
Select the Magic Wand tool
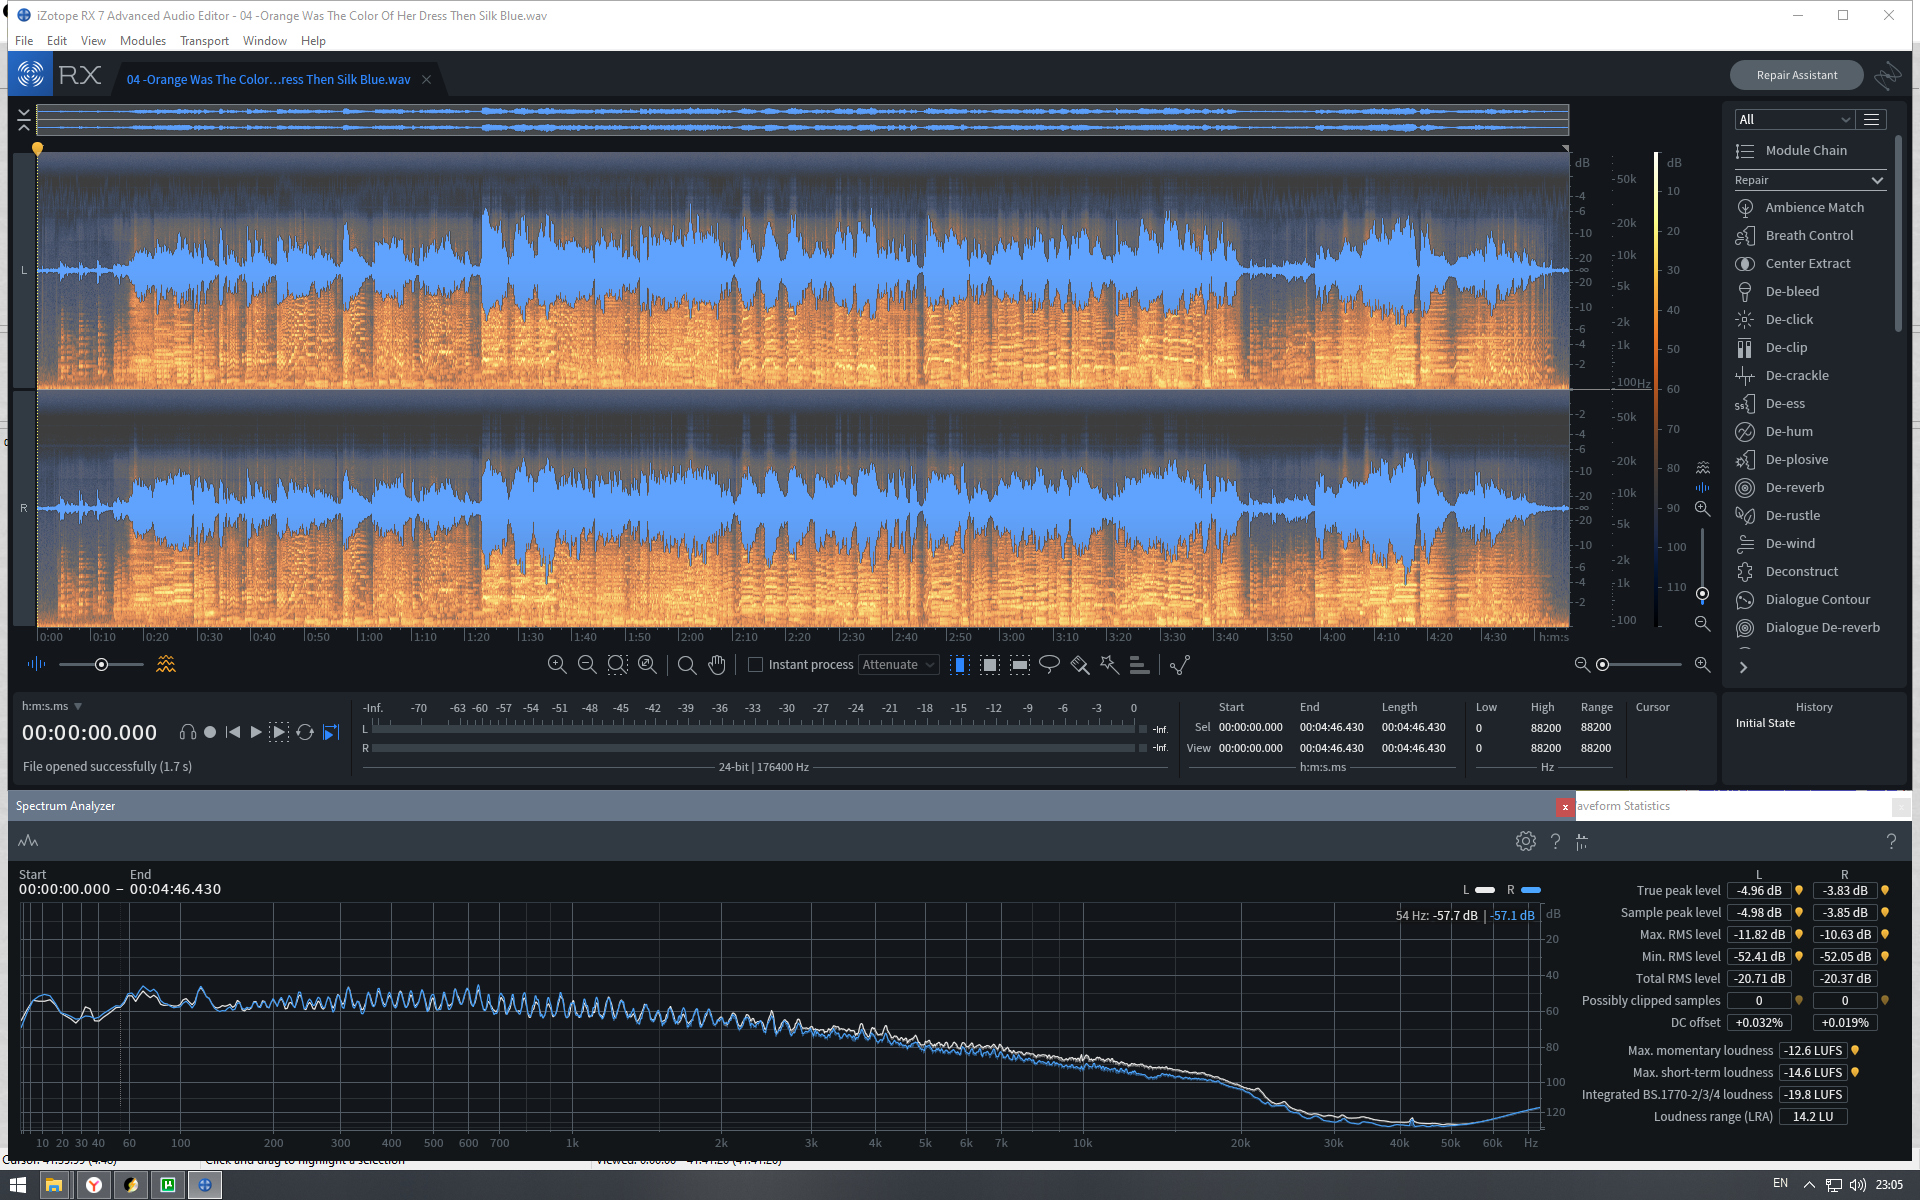point(1109,665)
